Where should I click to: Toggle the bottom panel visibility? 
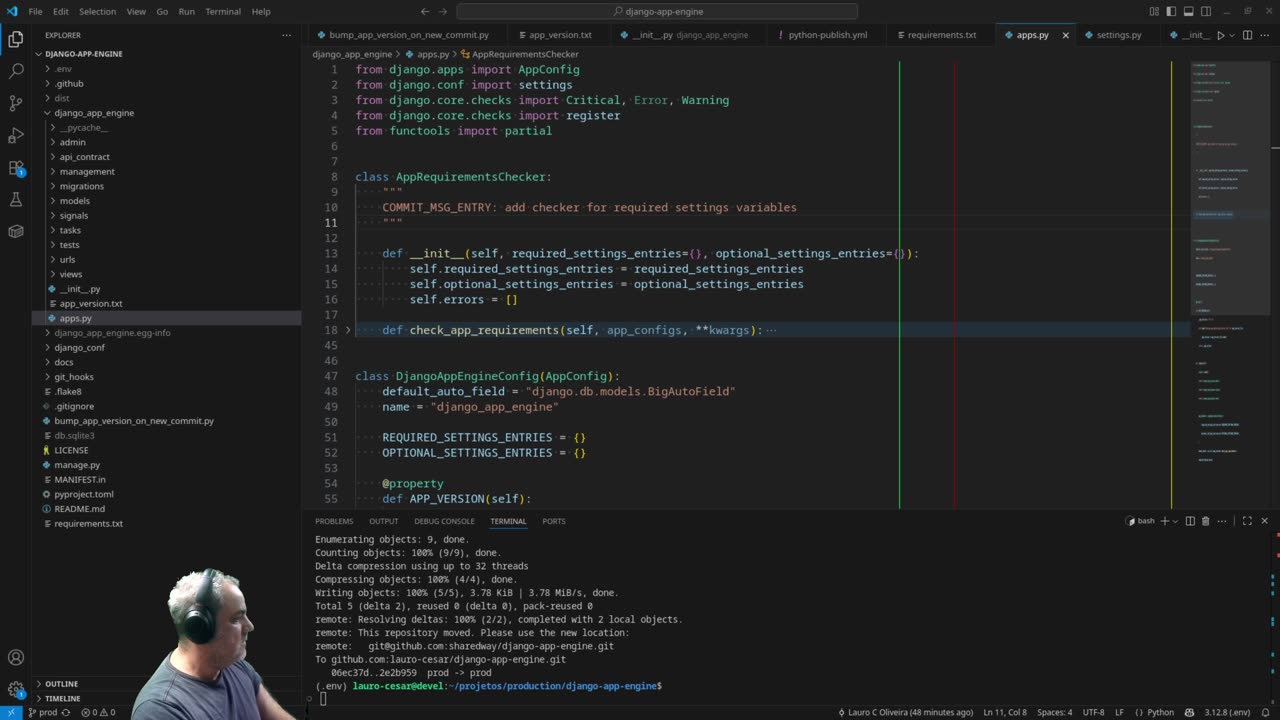tap(1190, 11)
